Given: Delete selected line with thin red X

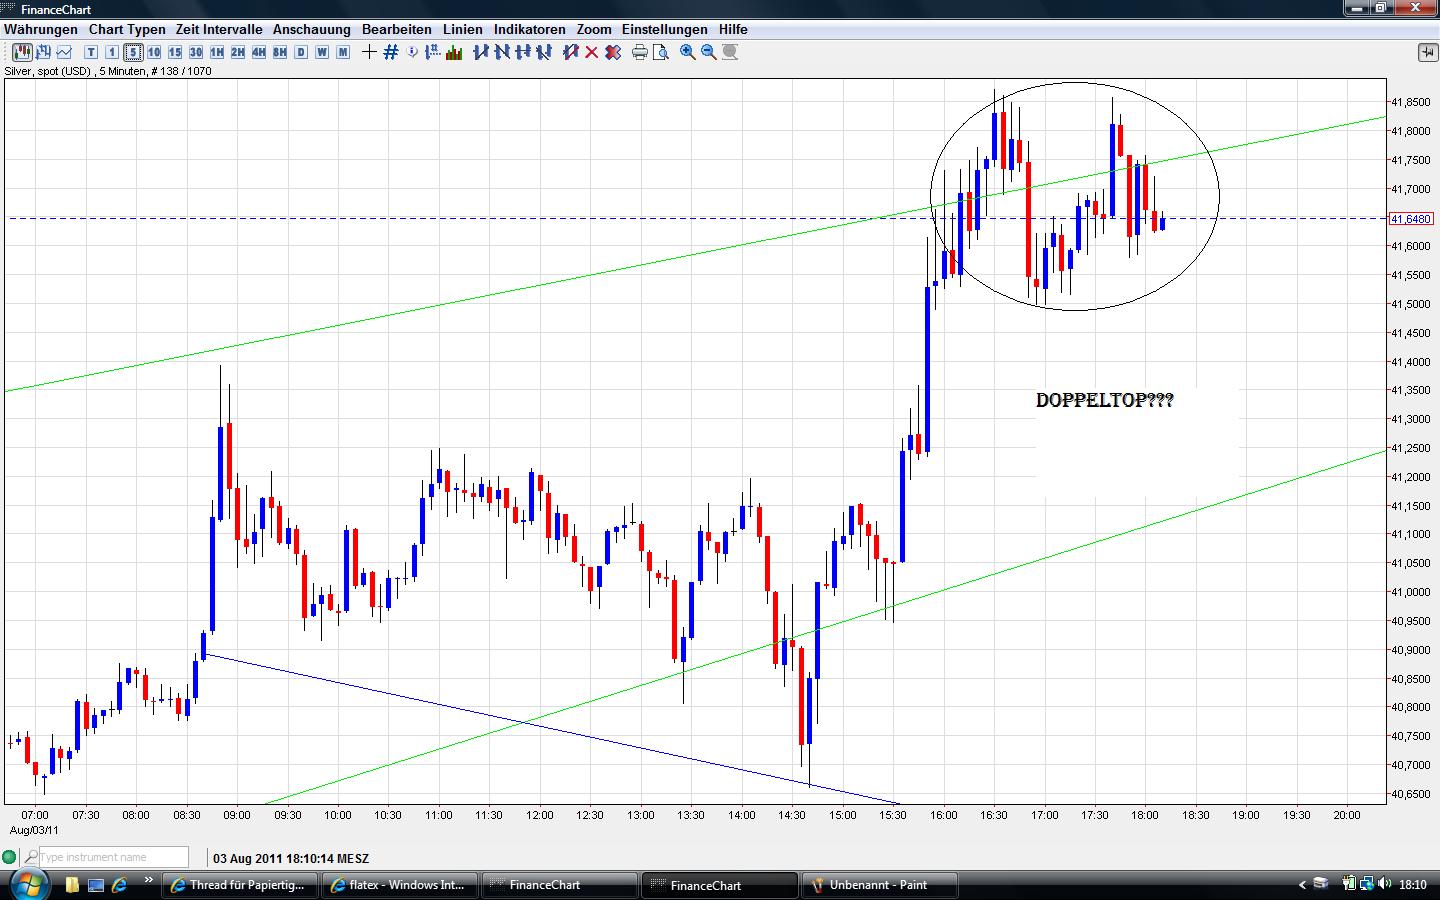Looking at the screenshot, I should point(592,52).
